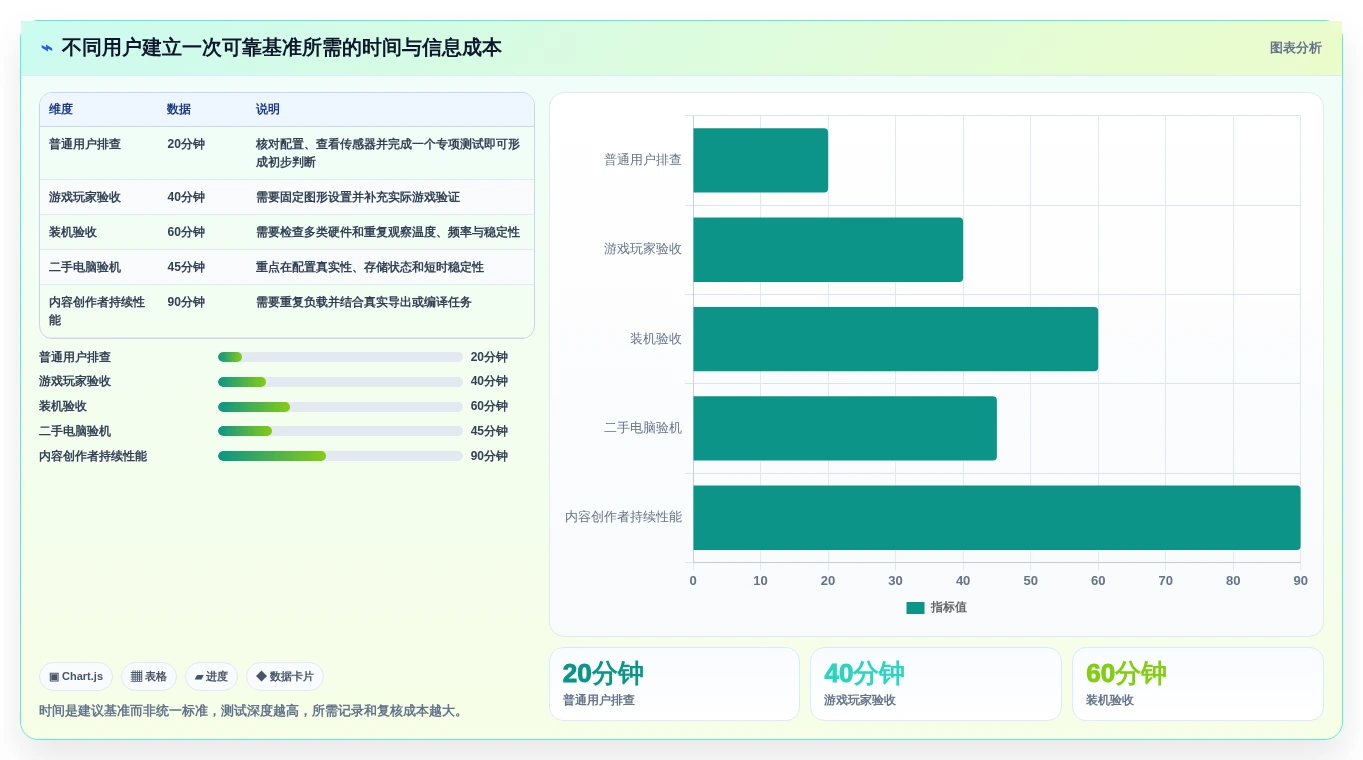
Task: Open the 20分钟 普通用户排查 data card
Action: point(674,684)
